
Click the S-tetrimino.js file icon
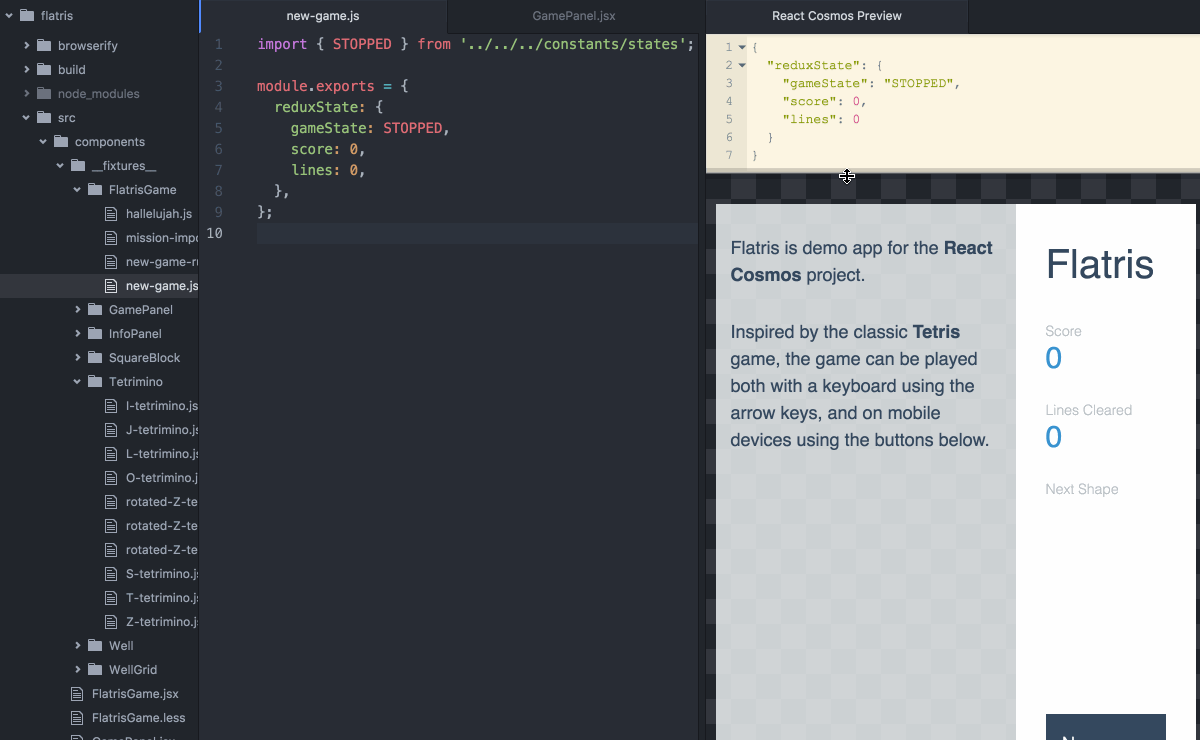point(111,574)
